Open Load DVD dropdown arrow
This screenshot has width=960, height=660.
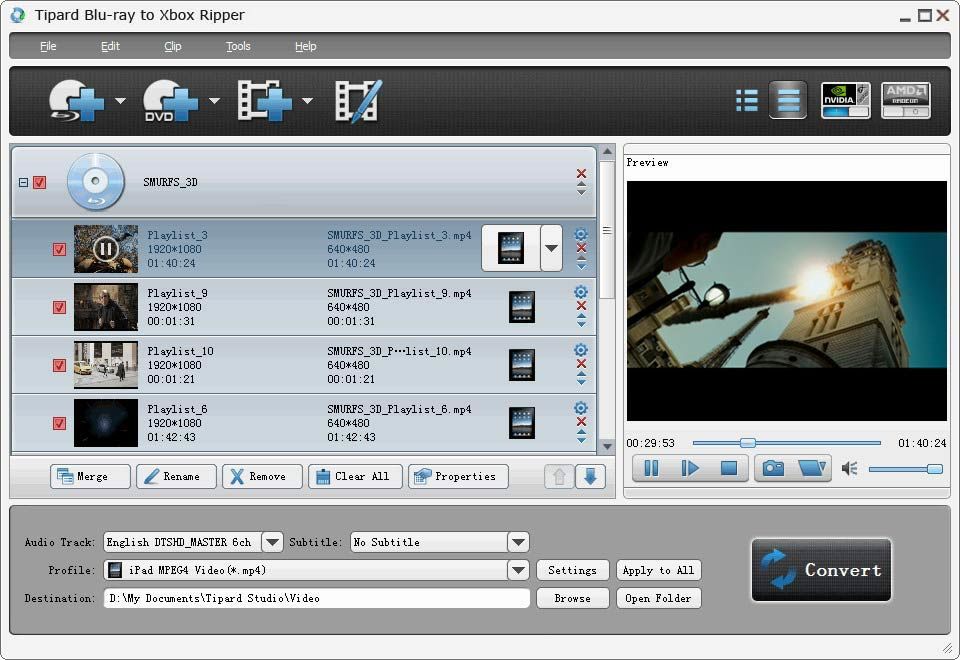tap(214, 101)
